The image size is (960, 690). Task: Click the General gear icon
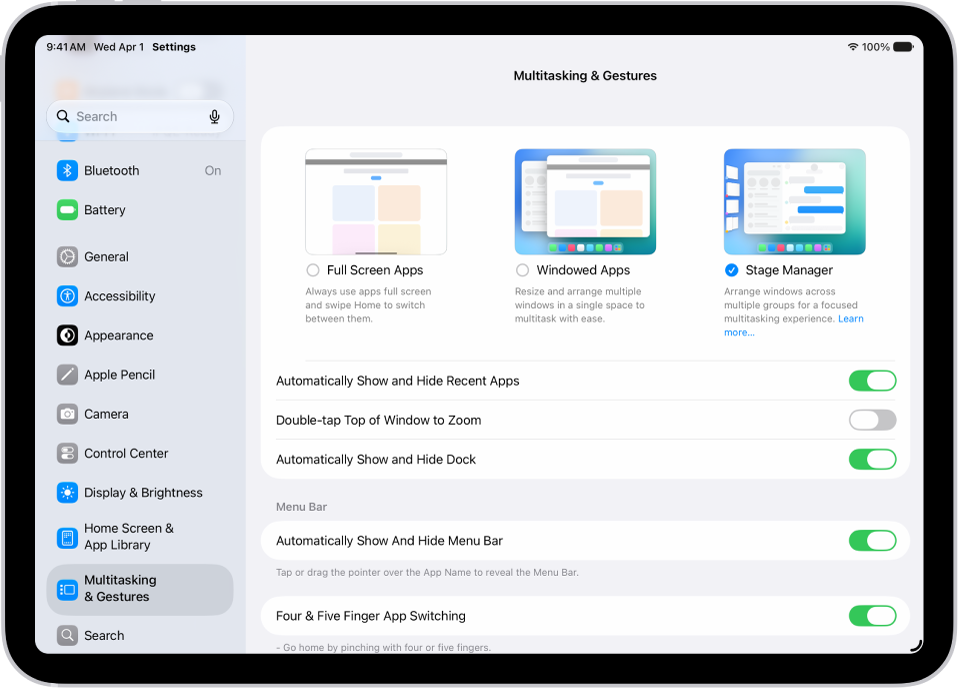[67, 257]
